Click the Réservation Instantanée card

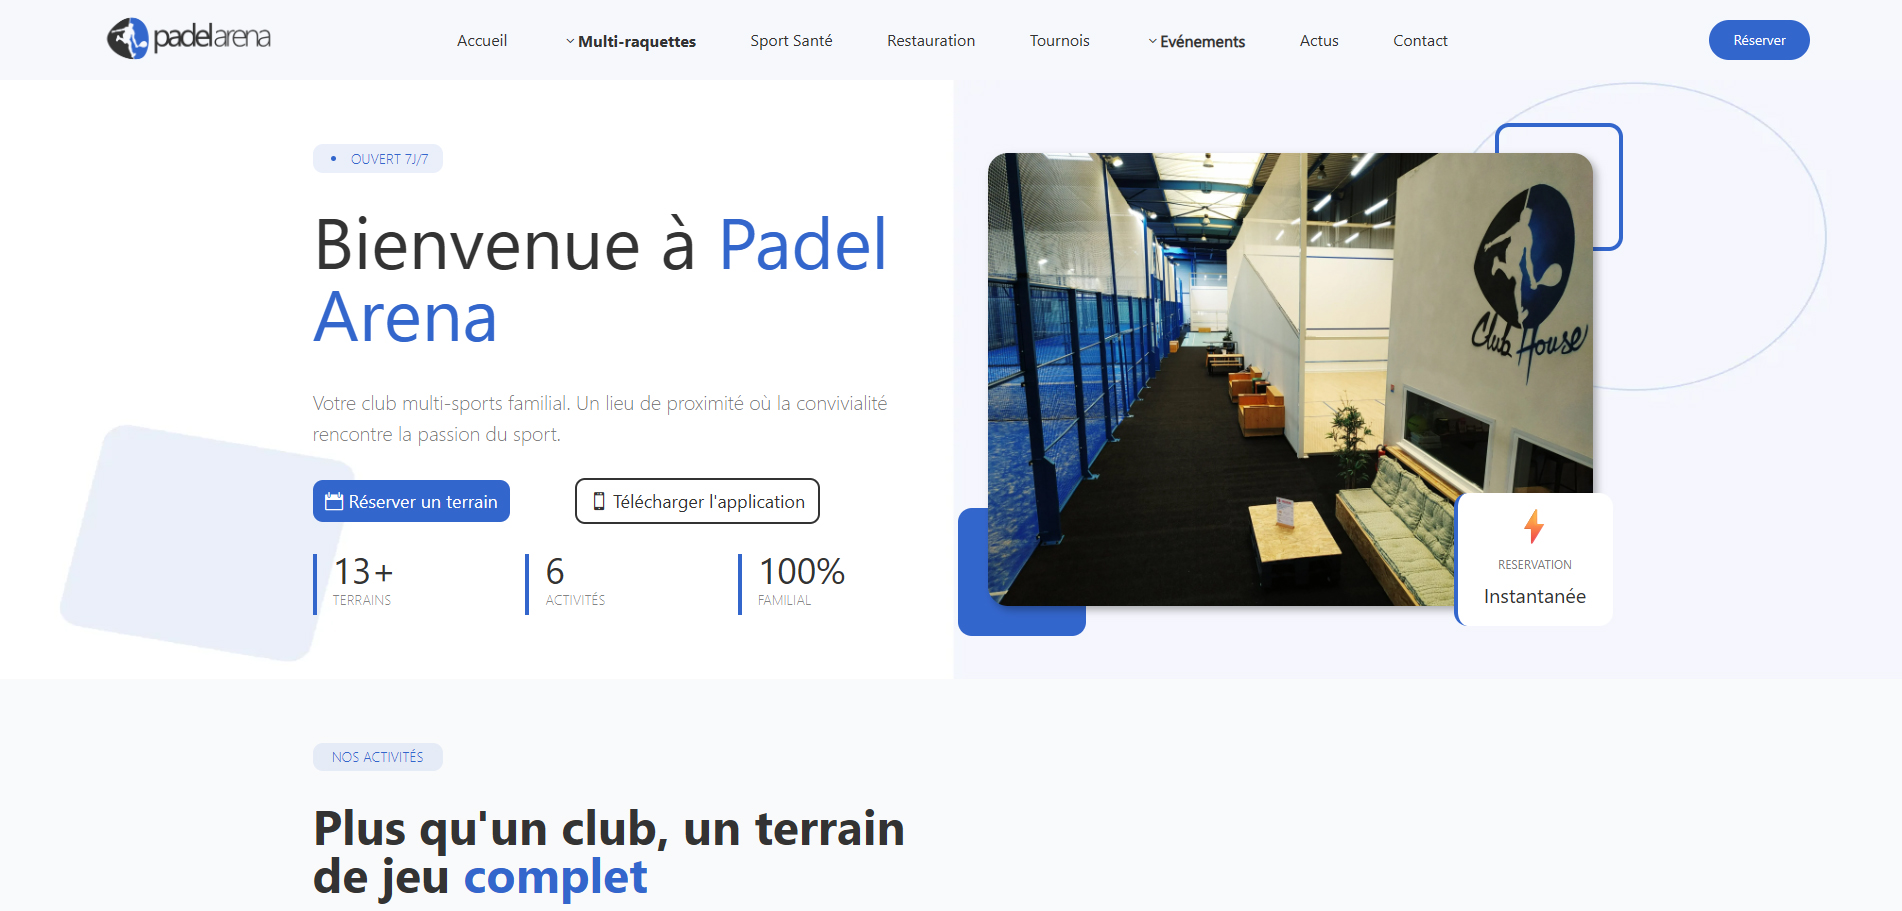tap(1534, 559)
